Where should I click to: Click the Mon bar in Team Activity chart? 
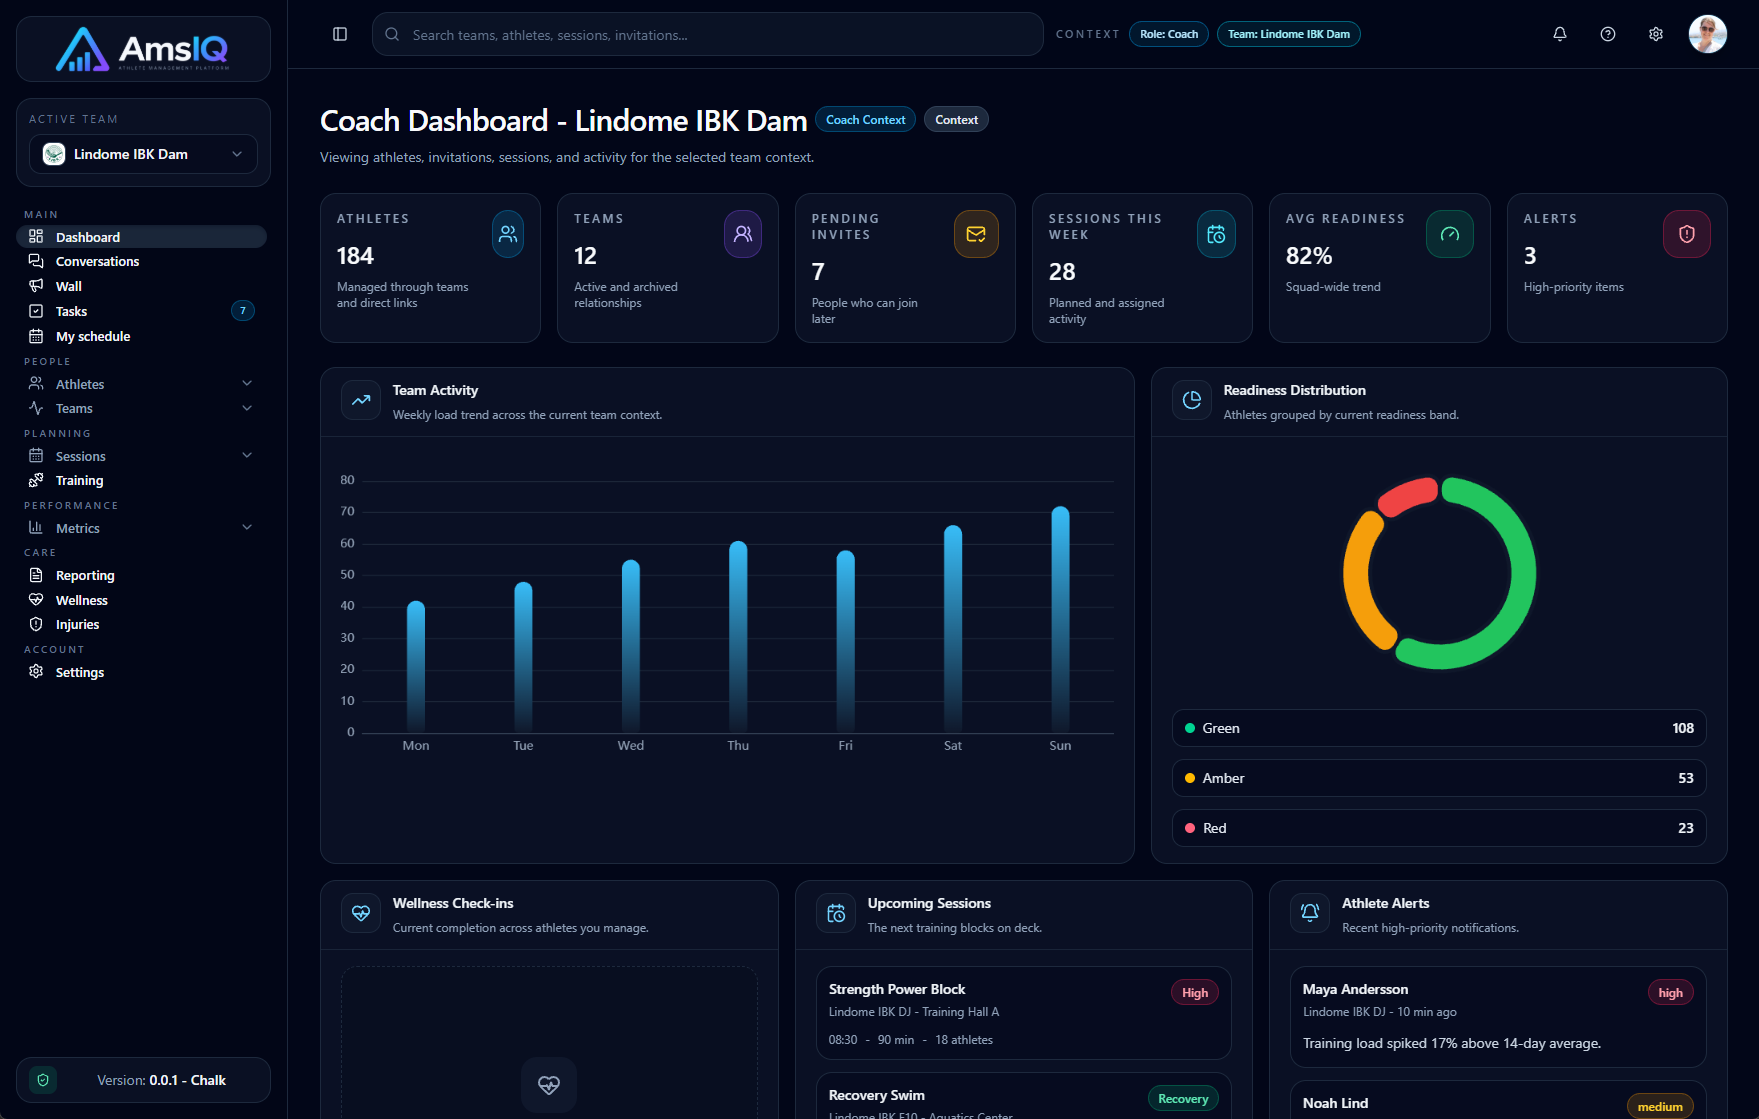pos(416,667)
